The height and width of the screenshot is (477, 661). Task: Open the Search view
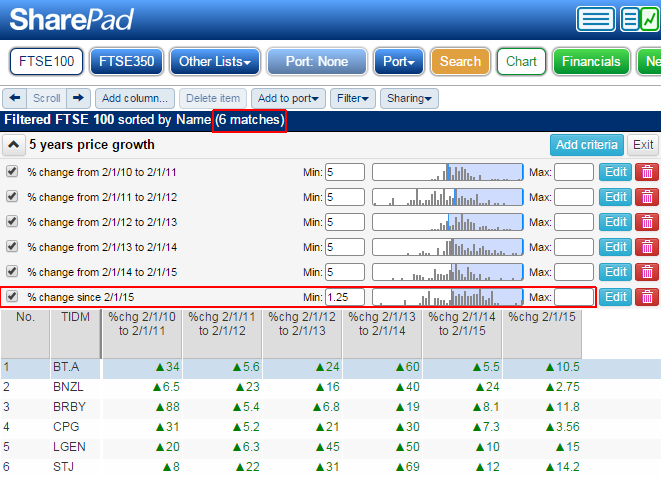coord(460,62)
